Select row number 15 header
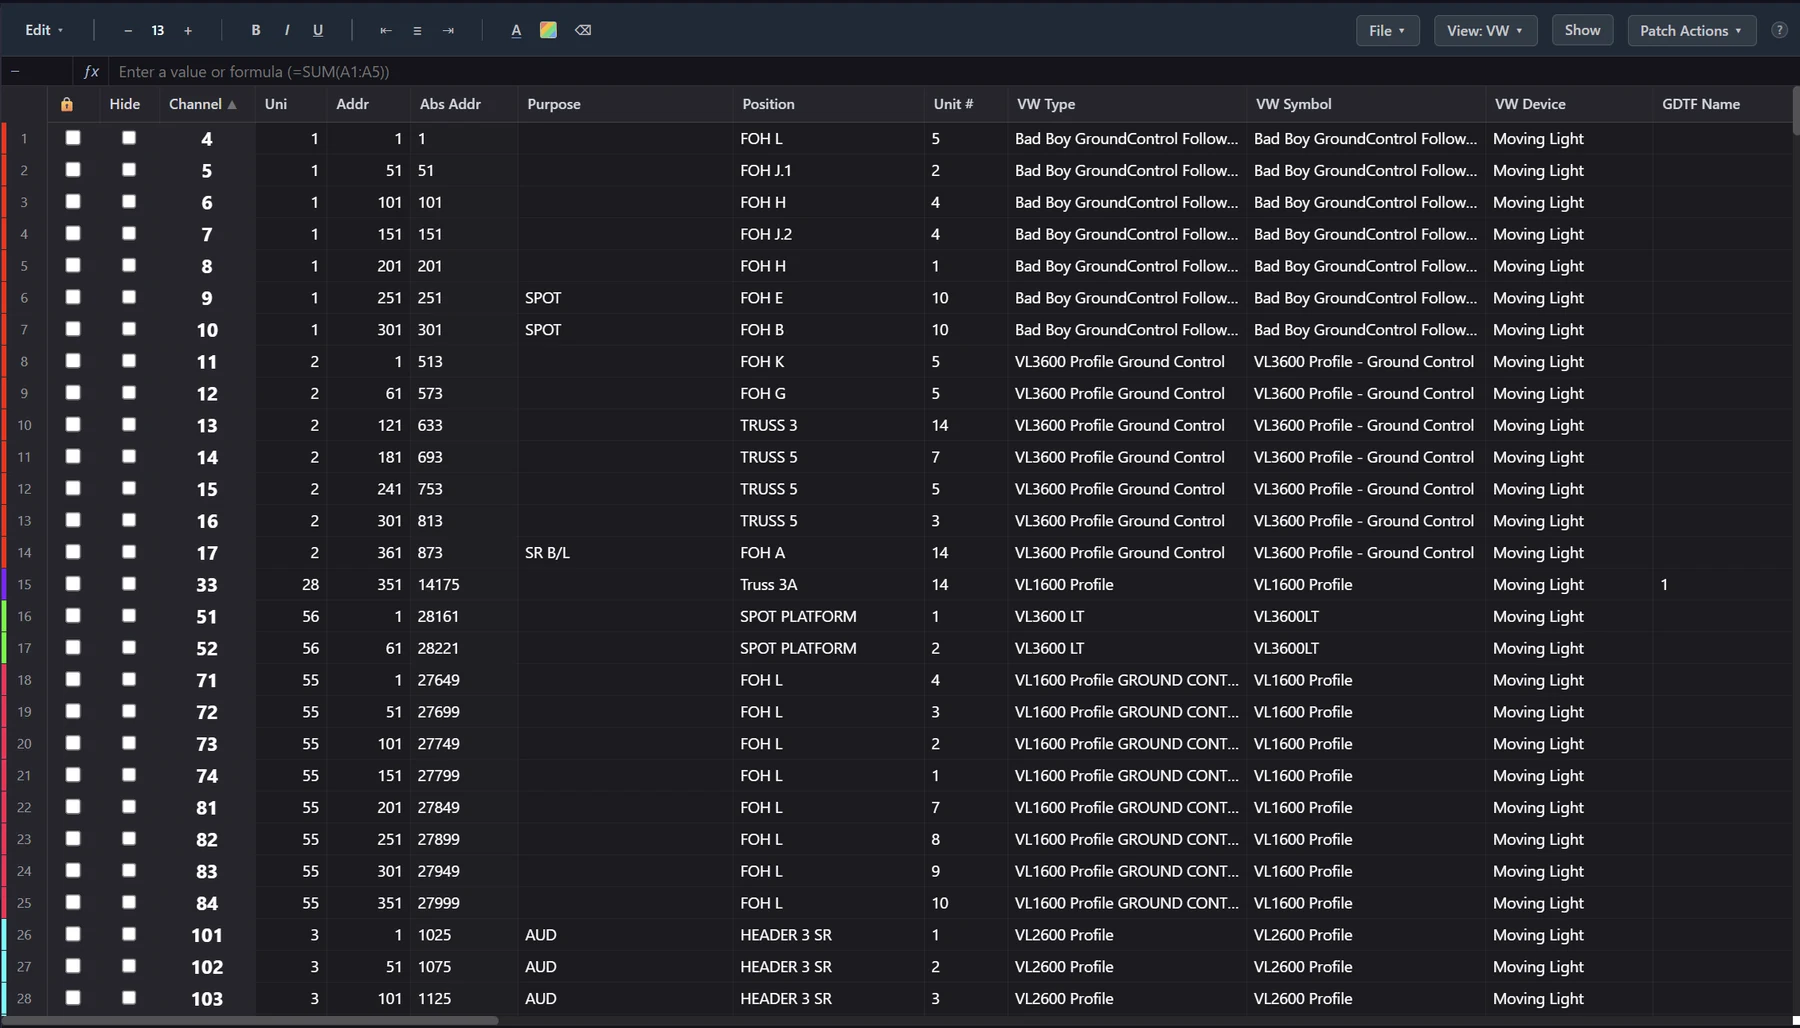This screenshot has height=1028, width=1800. click(24, 584)
